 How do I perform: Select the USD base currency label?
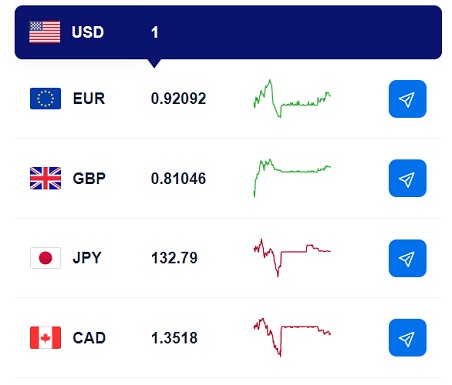coord(88,32)
